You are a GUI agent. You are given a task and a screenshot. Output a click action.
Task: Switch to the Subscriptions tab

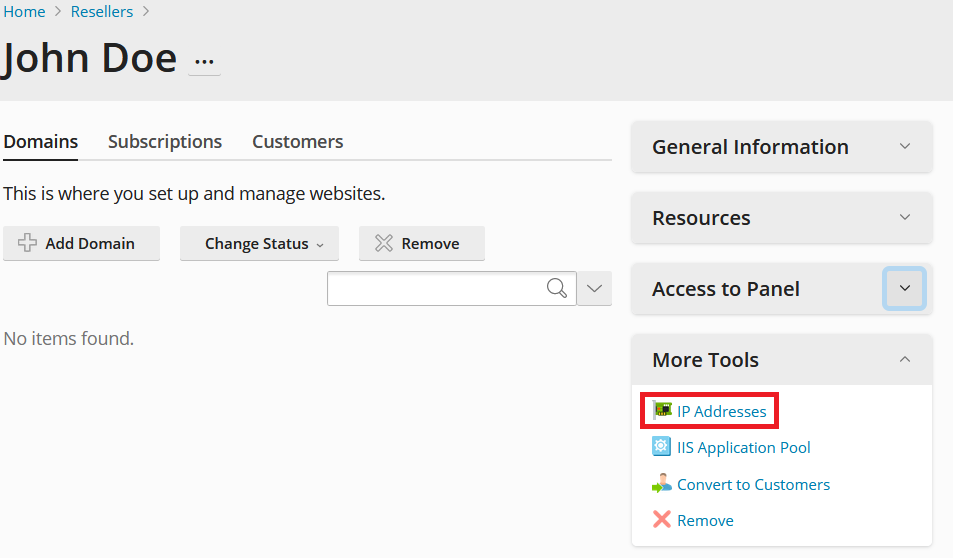pyautogui.click(x=165, y=142)
